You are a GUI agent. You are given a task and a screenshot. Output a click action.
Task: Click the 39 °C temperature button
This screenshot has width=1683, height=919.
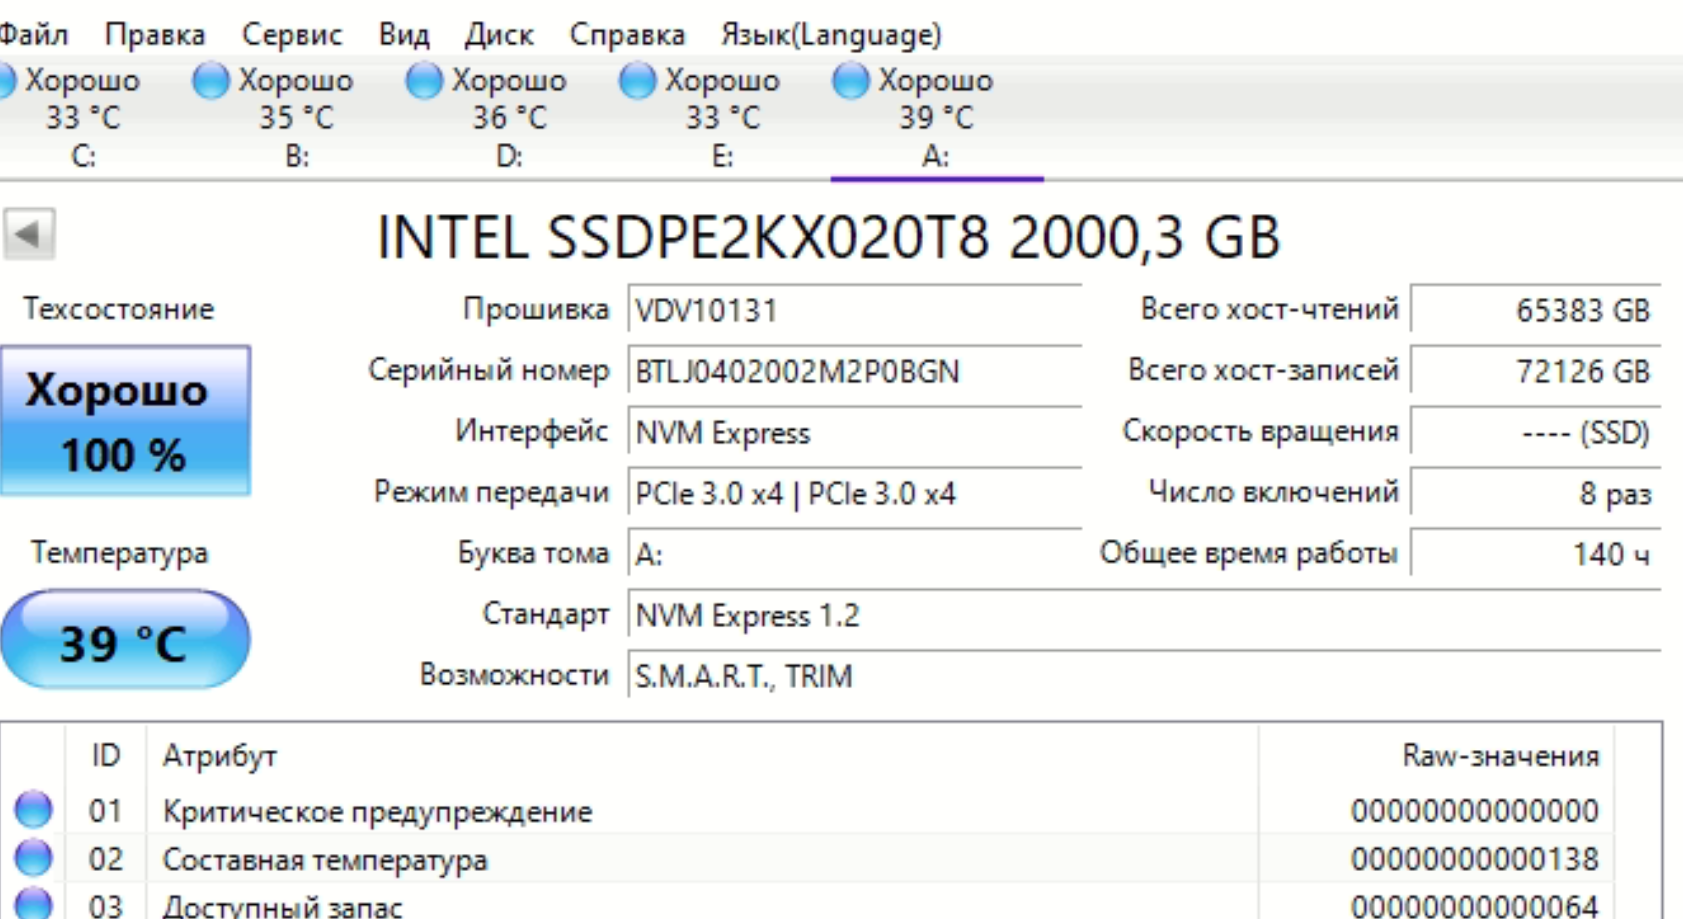[x=125, y=641]
